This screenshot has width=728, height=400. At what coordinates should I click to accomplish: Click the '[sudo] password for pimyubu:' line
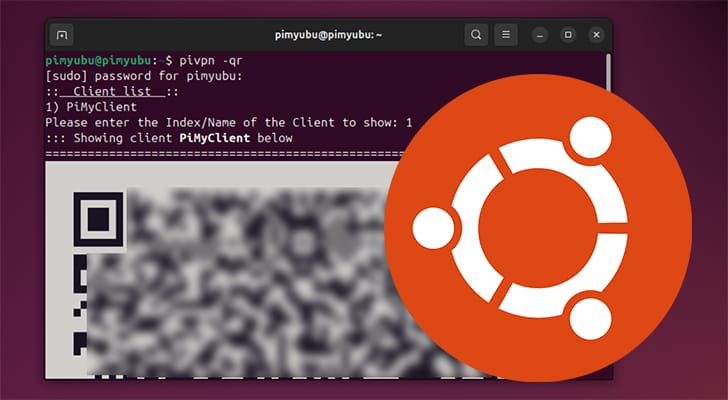(x=144, y=76)
